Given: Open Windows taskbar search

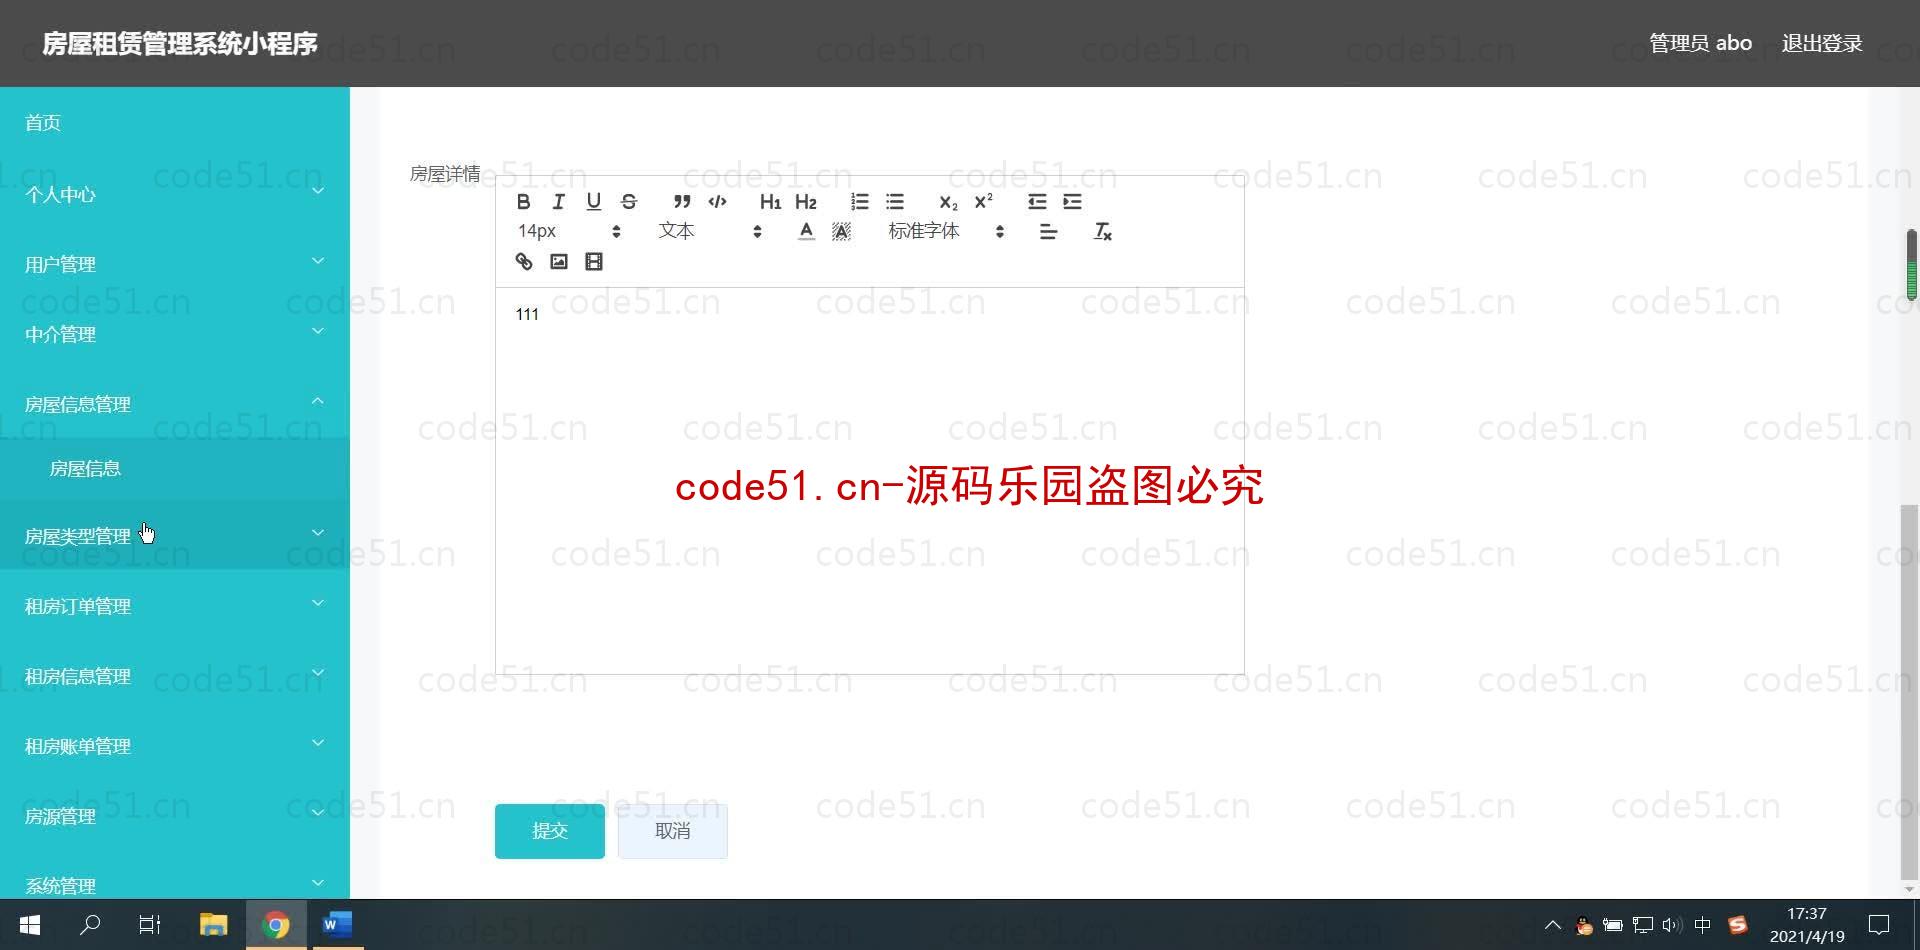Looking at the screenshot, I should [x=90, y=925].
